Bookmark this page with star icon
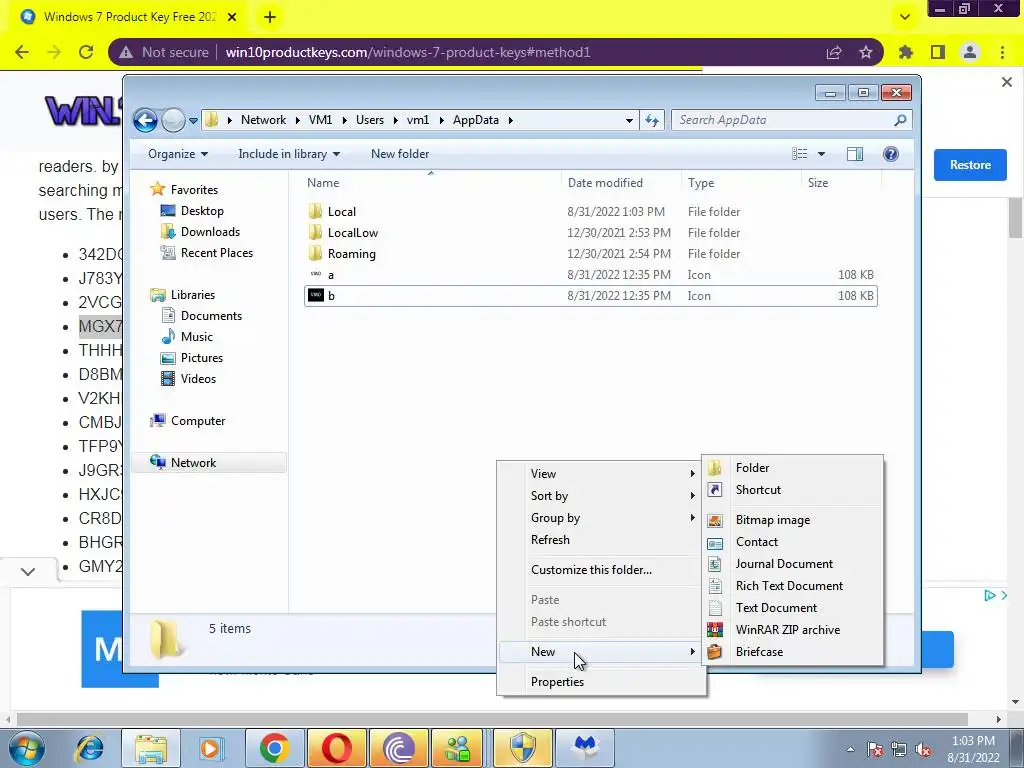The image size is (1024, 768). [x=865, y=52]
